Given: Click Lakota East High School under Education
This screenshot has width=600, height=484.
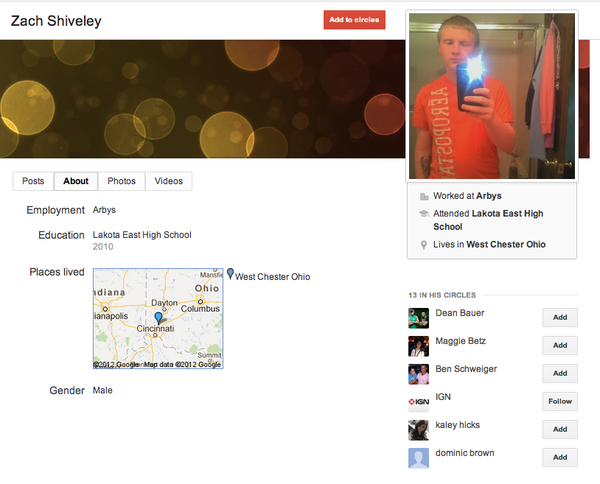Looking at the screenshot, I should (142, 235).
